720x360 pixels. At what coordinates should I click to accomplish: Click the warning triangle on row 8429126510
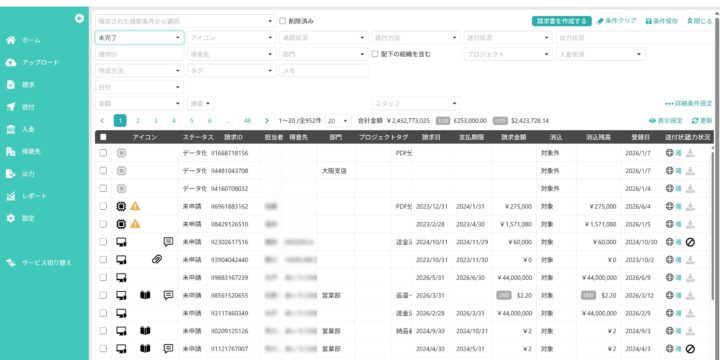[135, 224]
